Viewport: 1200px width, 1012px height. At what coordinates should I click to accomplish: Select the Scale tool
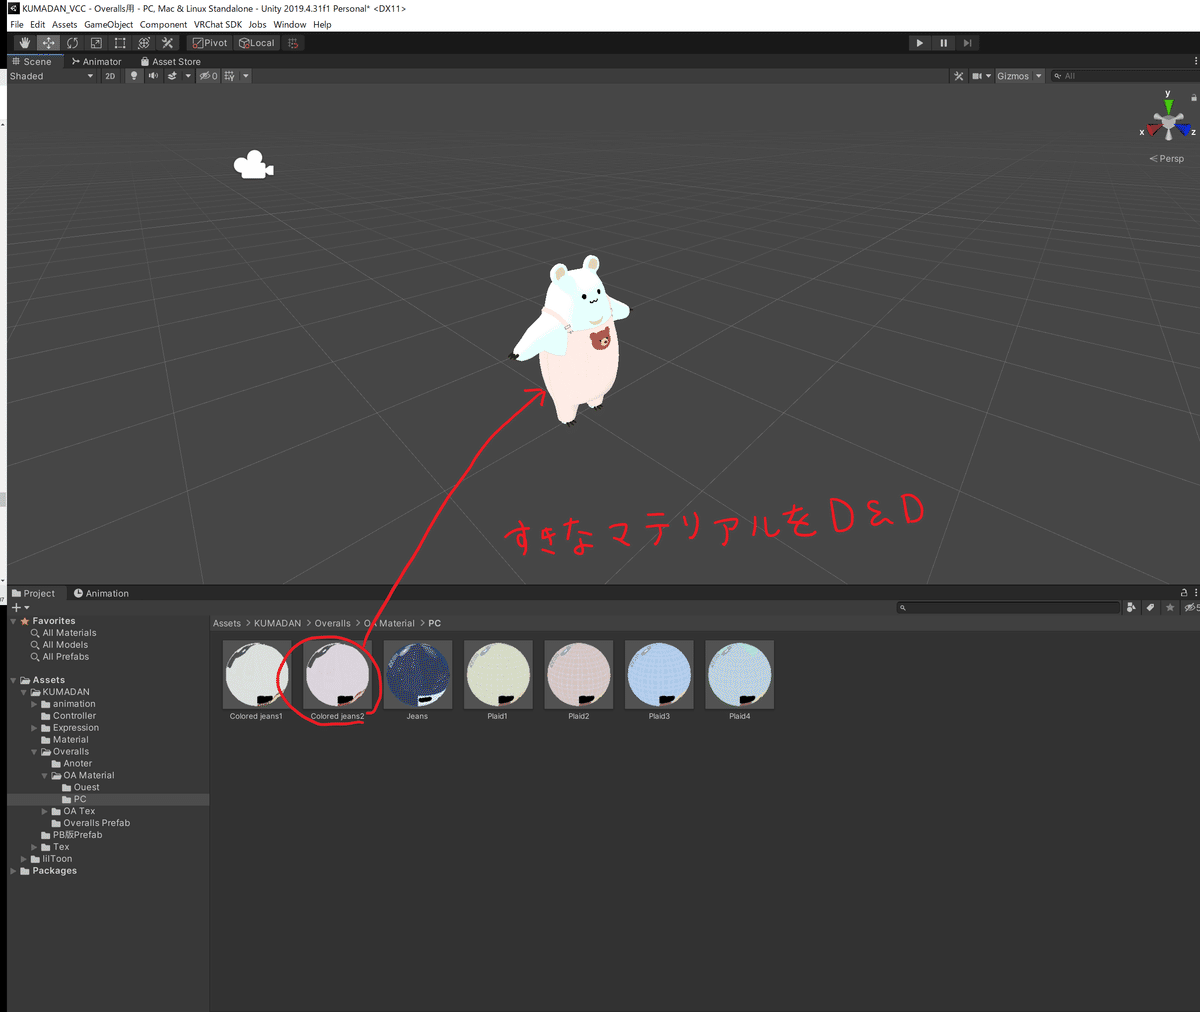(96, 43)
